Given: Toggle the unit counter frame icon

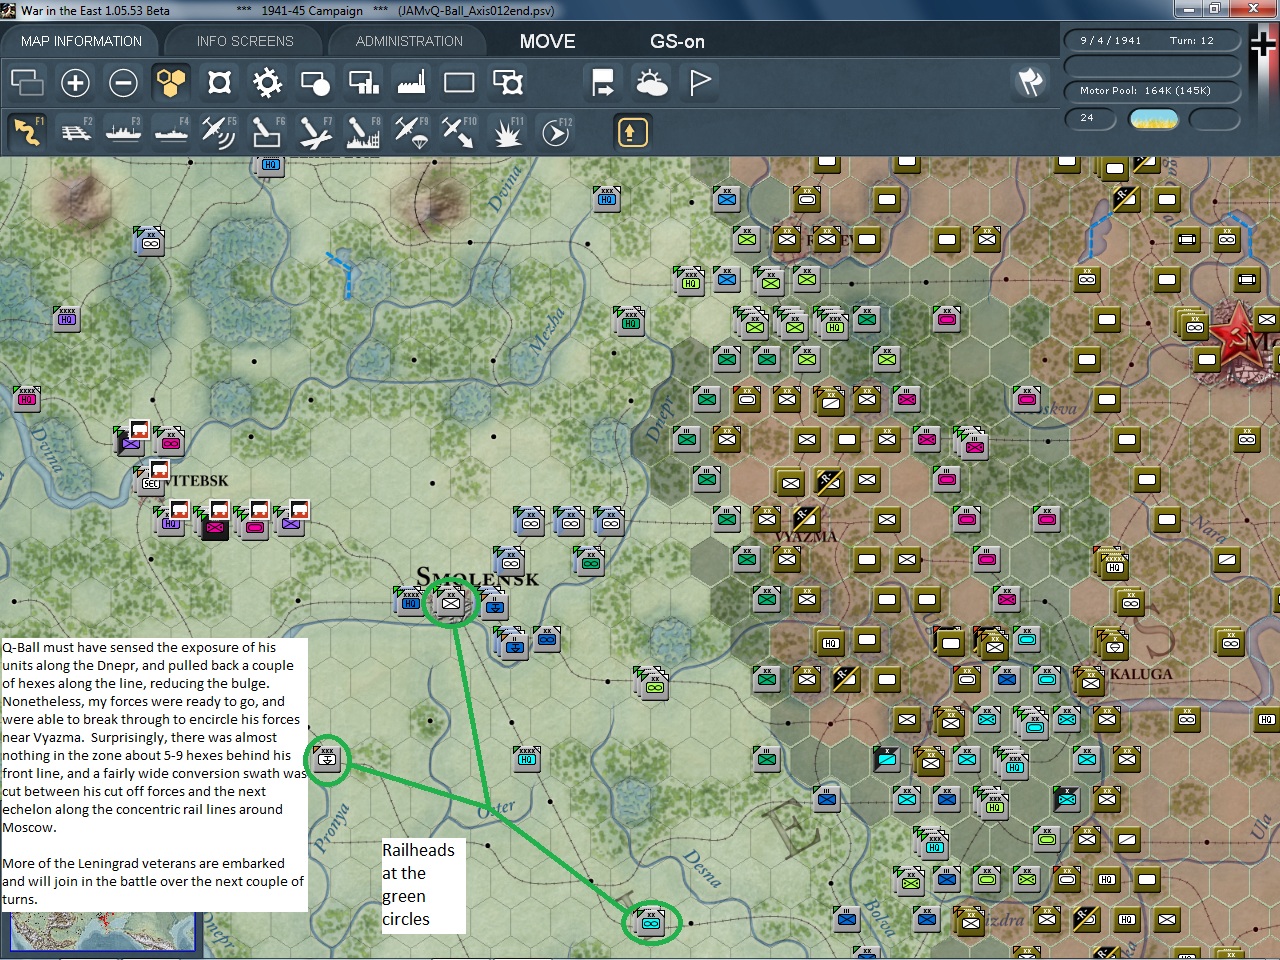Looking at the screenshot, I should coord(219,83).
